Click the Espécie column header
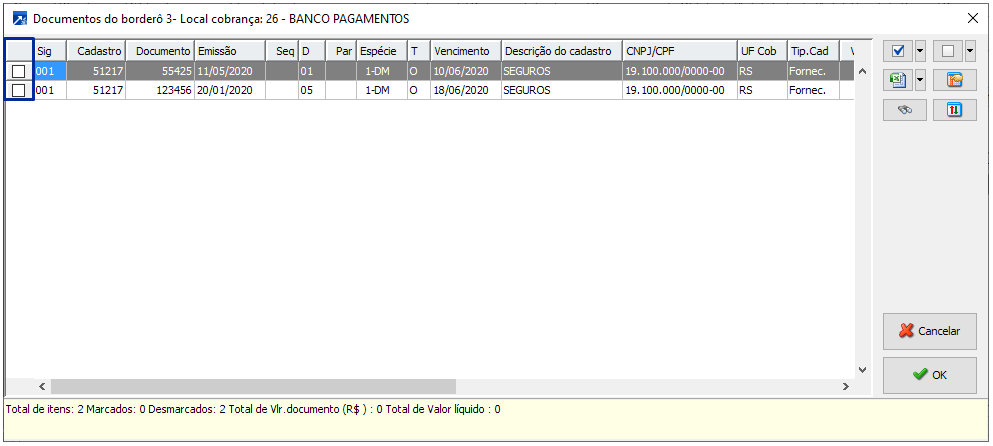993x446 pixels. pyautogui.click(x=382, y=51)
